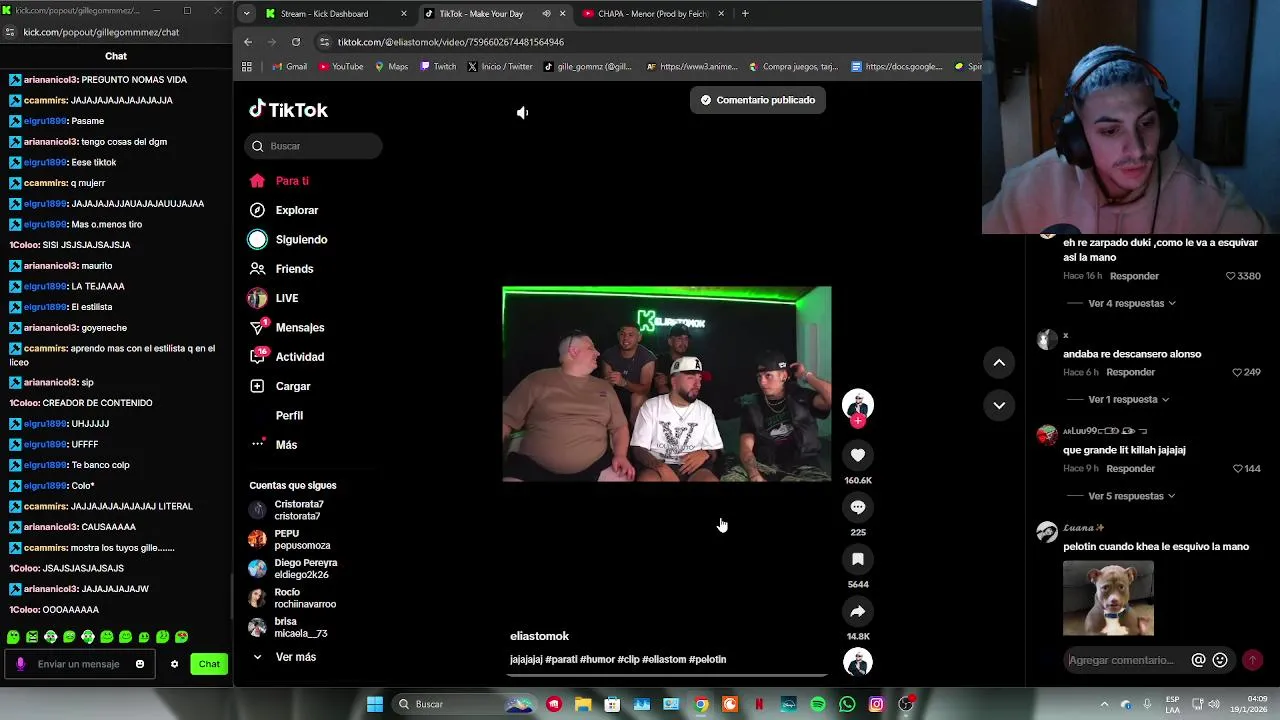Click the green Chat send button
Image resolution: width=1280 pixels, height=720 pixels.
(x=209, y=664)
